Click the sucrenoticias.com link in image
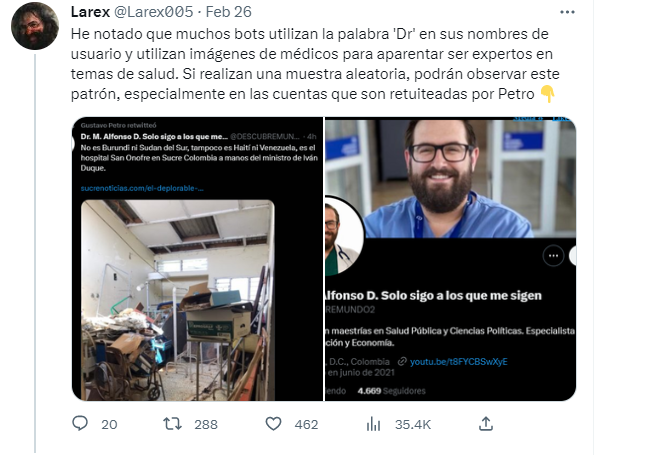The image size is (647, 455). [x=142, y=188]
